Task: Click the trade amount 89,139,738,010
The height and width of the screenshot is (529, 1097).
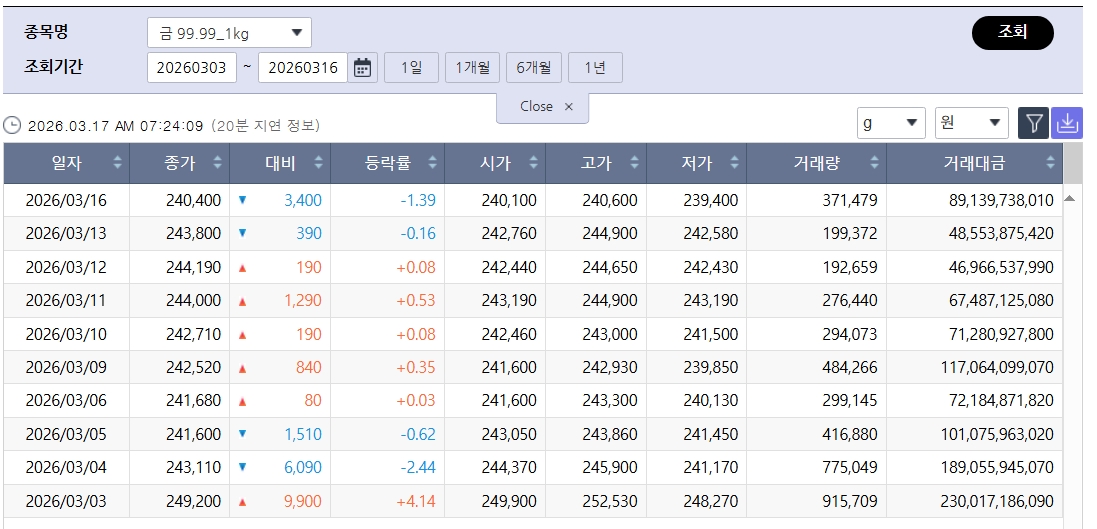Action: (x=1001, y=201)
